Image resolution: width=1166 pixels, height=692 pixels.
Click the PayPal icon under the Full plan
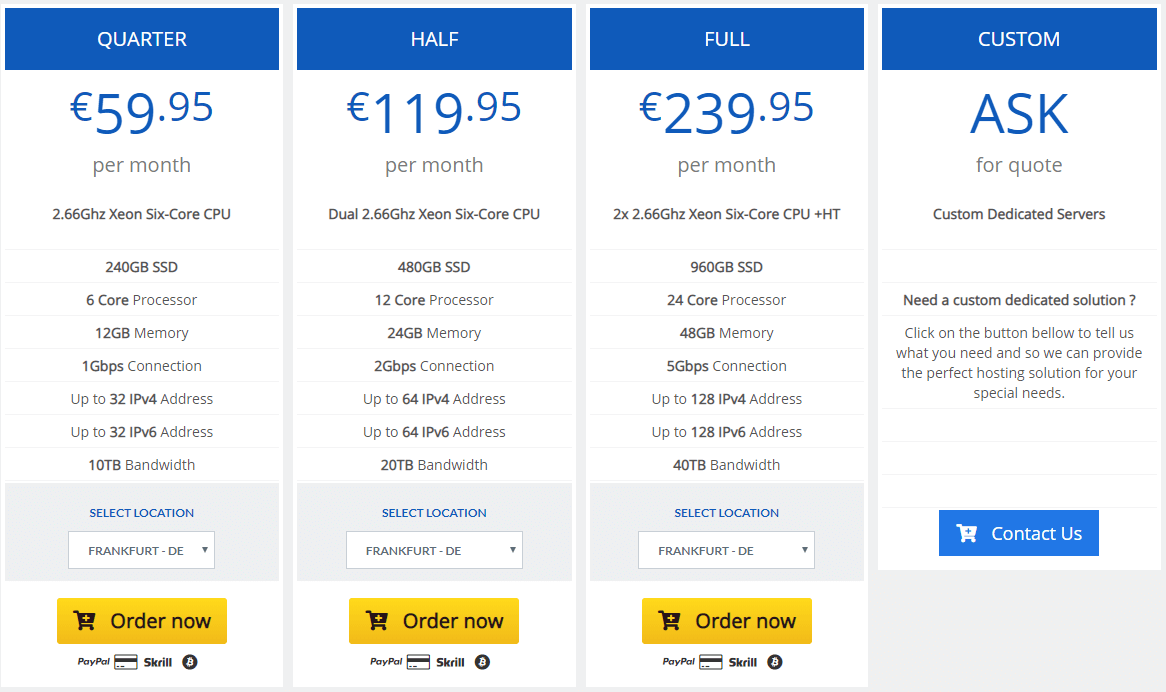click(679, 662)
